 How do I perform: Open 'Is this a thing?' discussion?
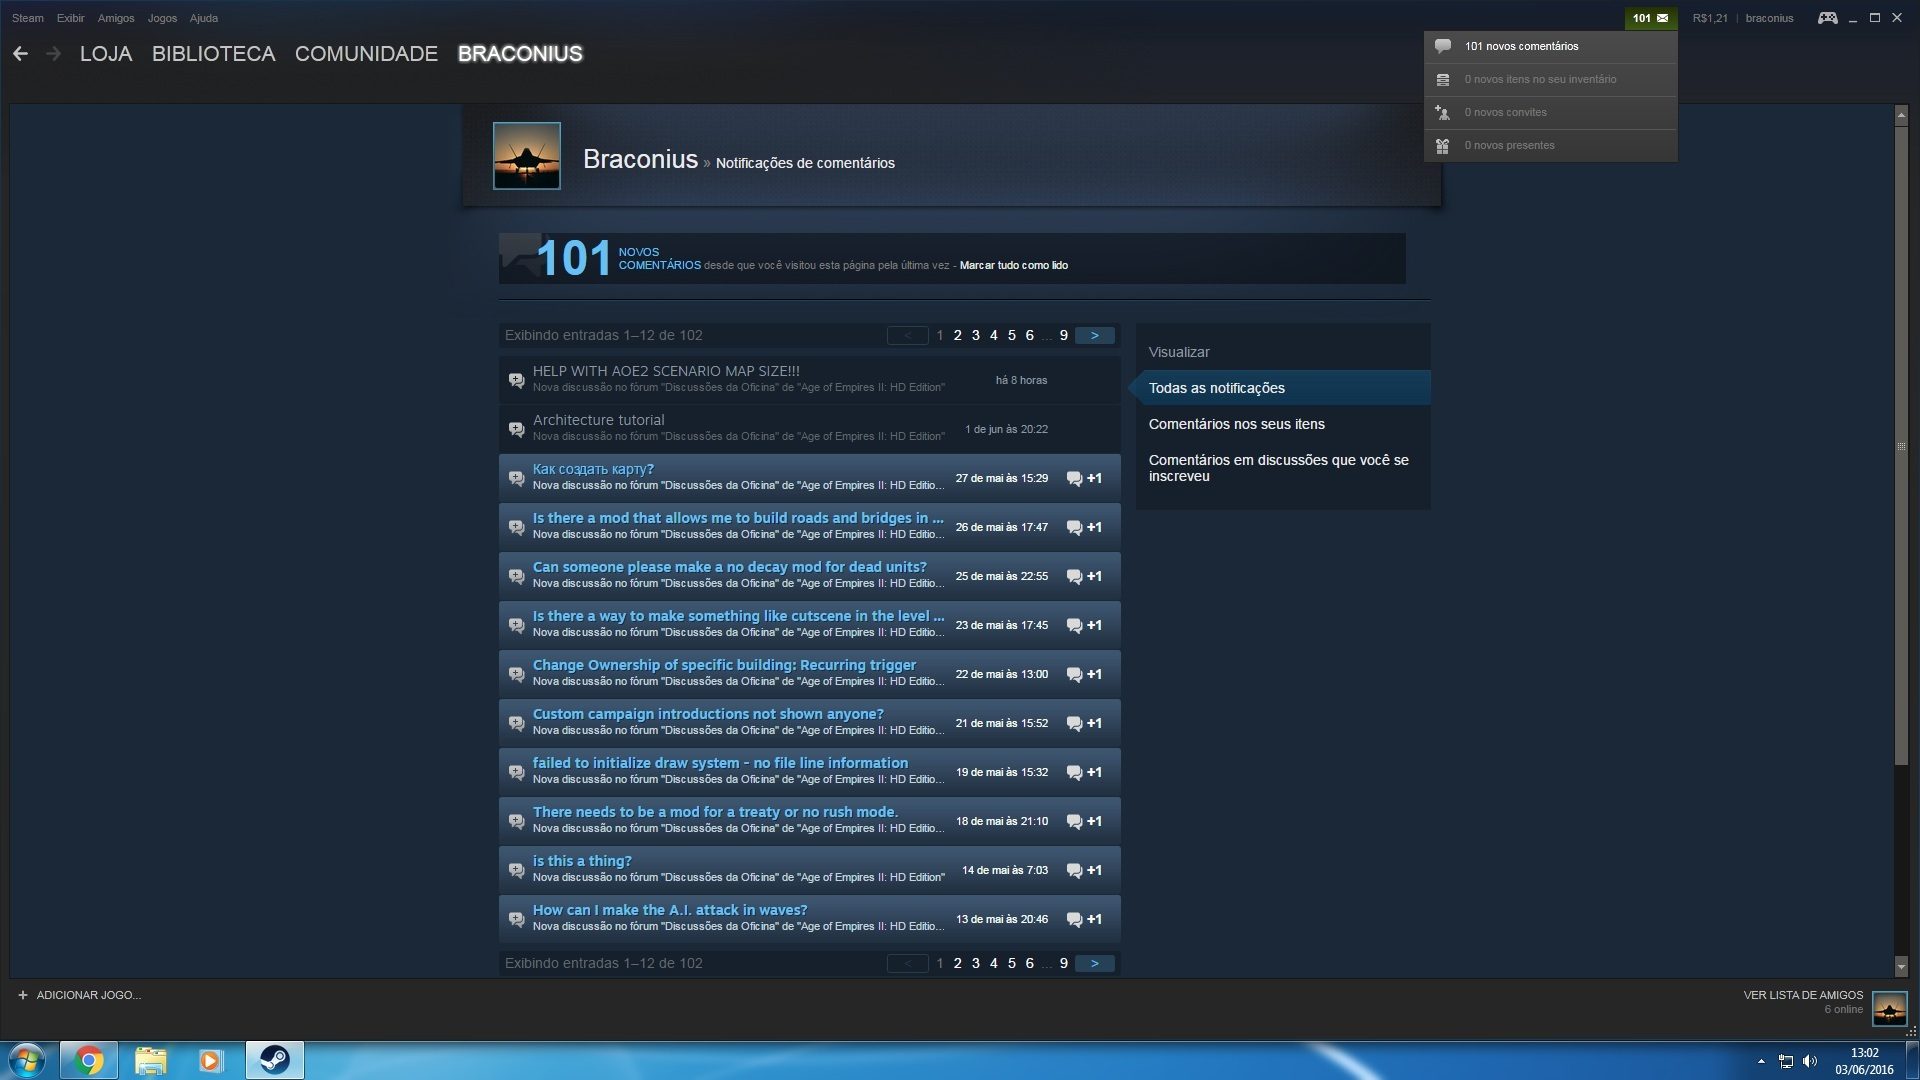click(582, 861)
